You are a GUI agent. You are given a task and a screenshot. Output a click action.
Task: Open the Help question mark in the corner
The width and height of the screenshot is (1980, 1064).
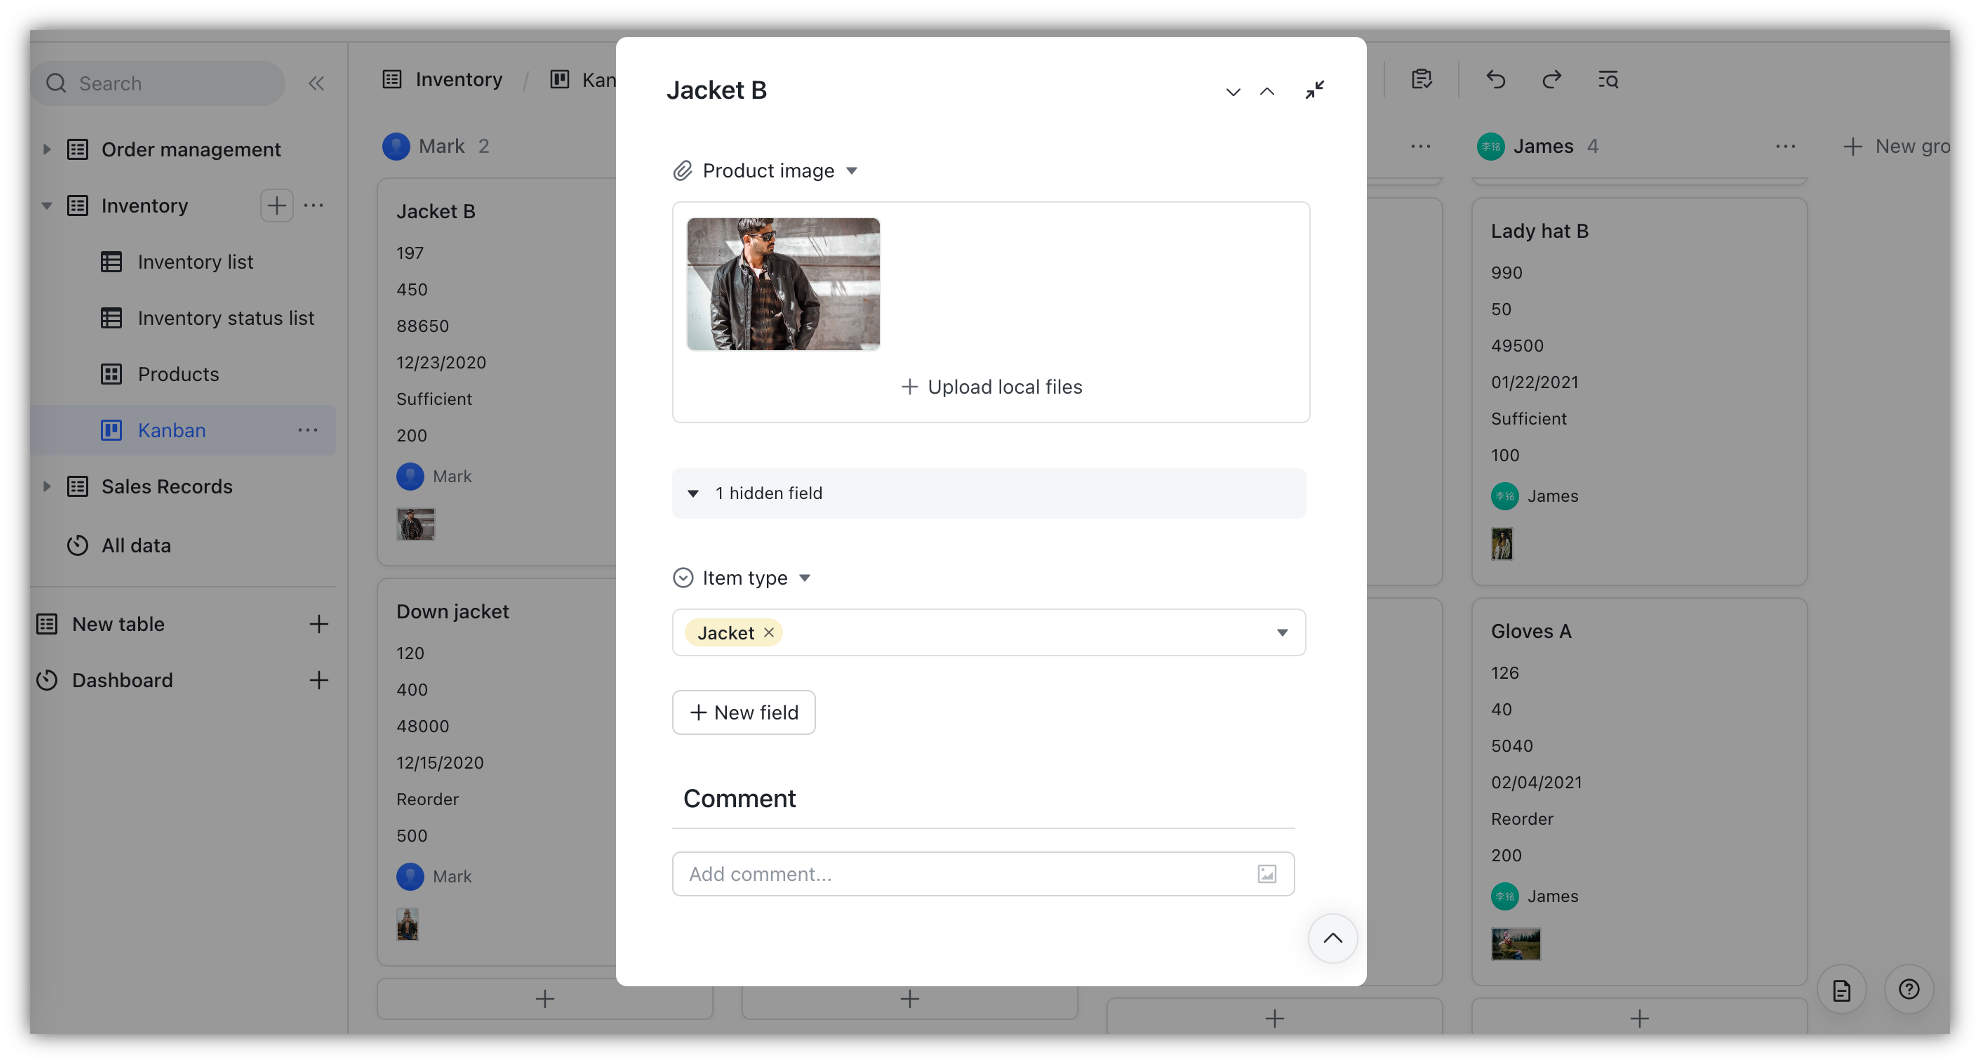(x=1909, y=989)
